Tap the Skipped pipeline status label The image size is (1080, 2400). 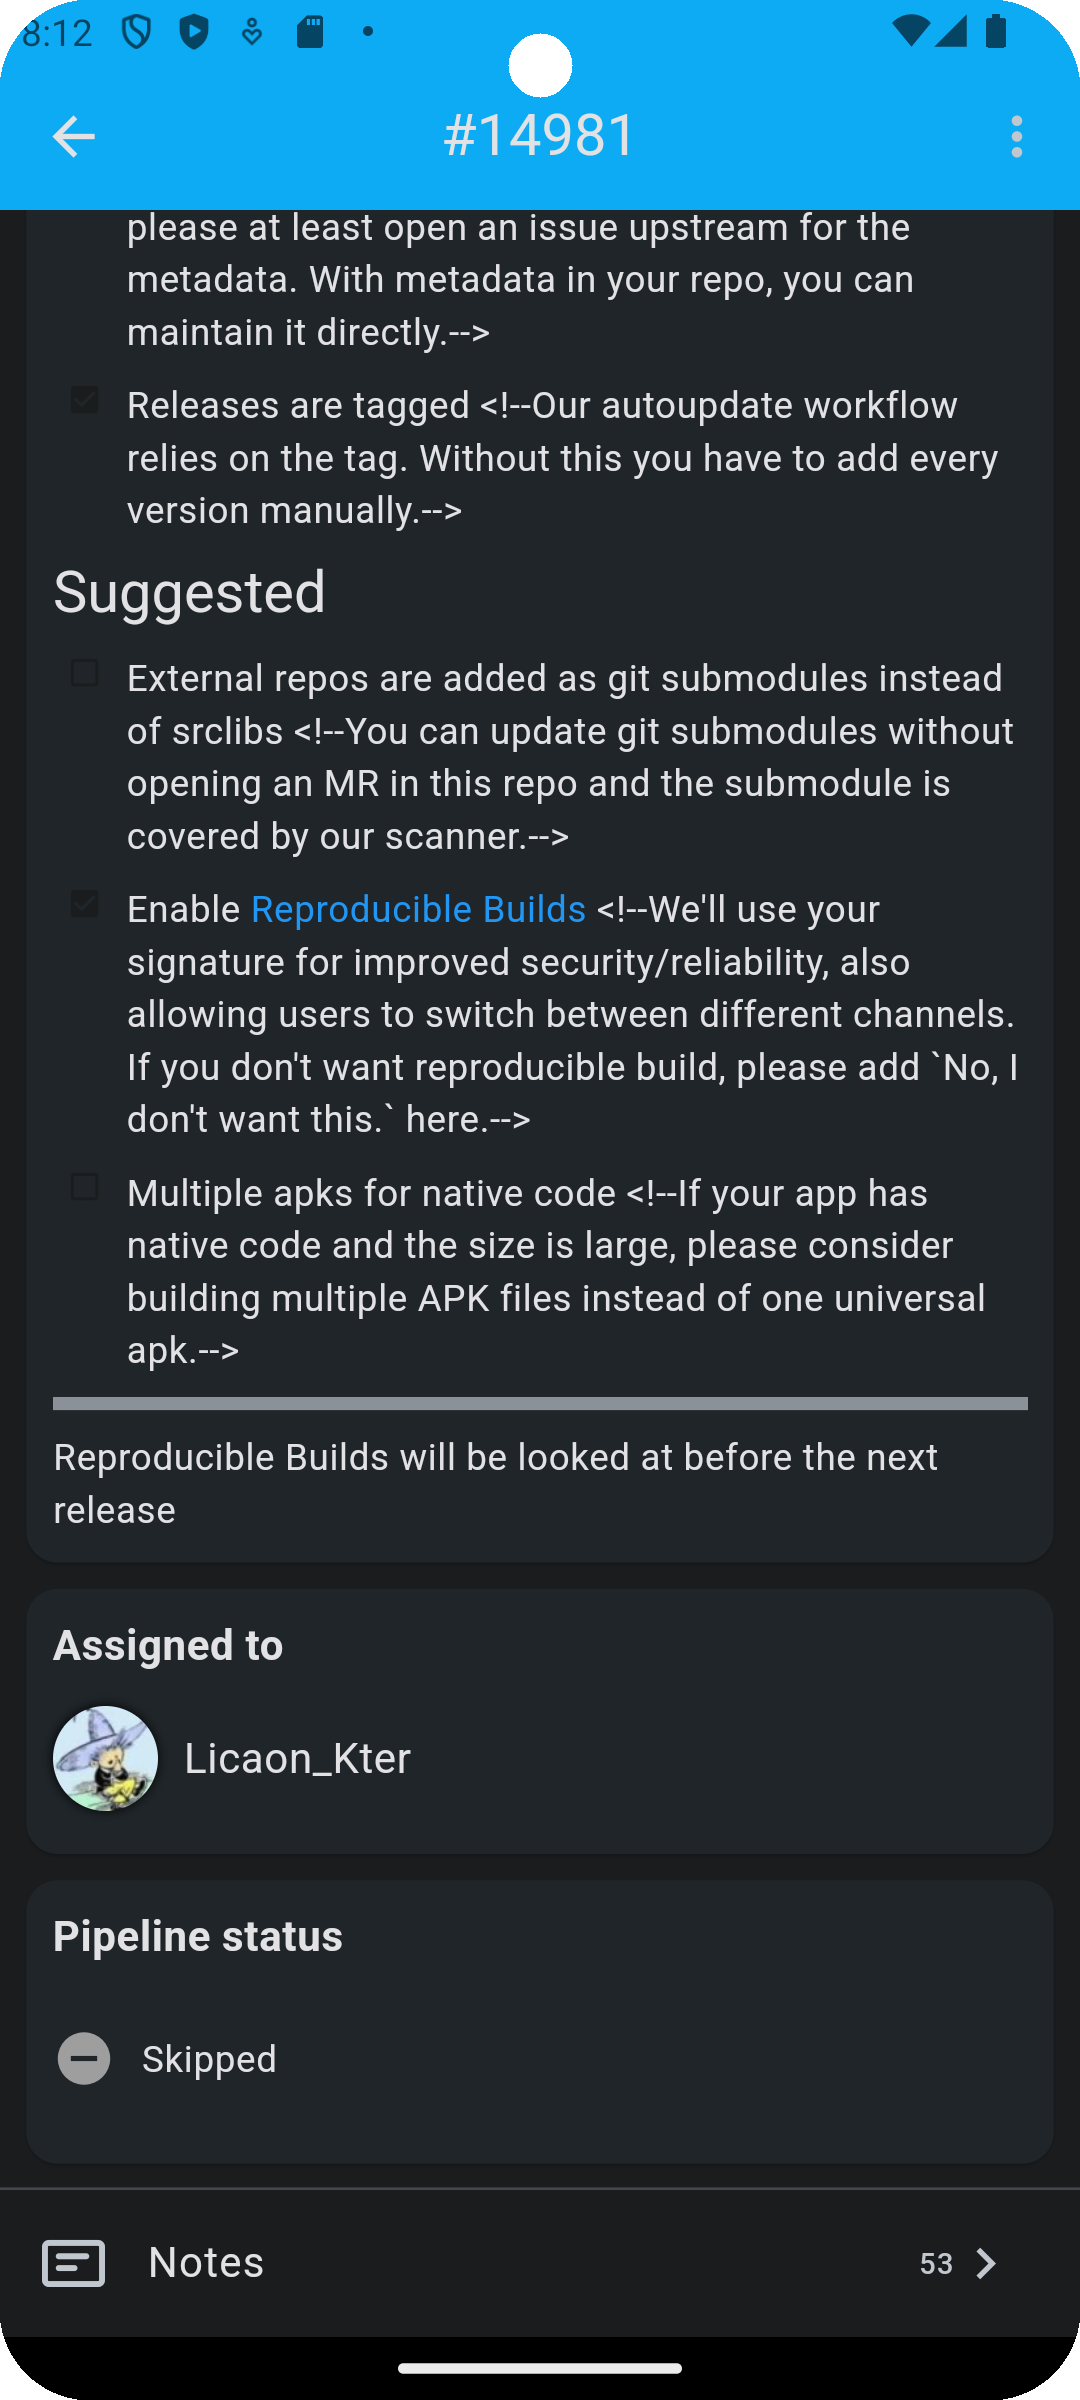point(209,2059)
